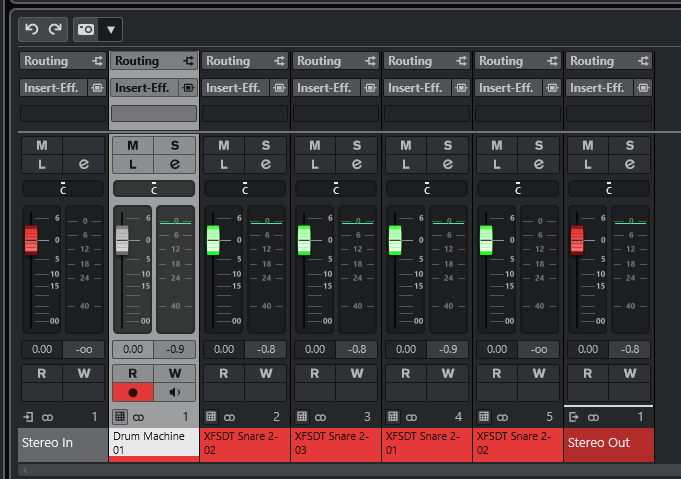Click link icon on channel 4
The width and height of the screenshot is (681, 479).
tap(411, 418)
